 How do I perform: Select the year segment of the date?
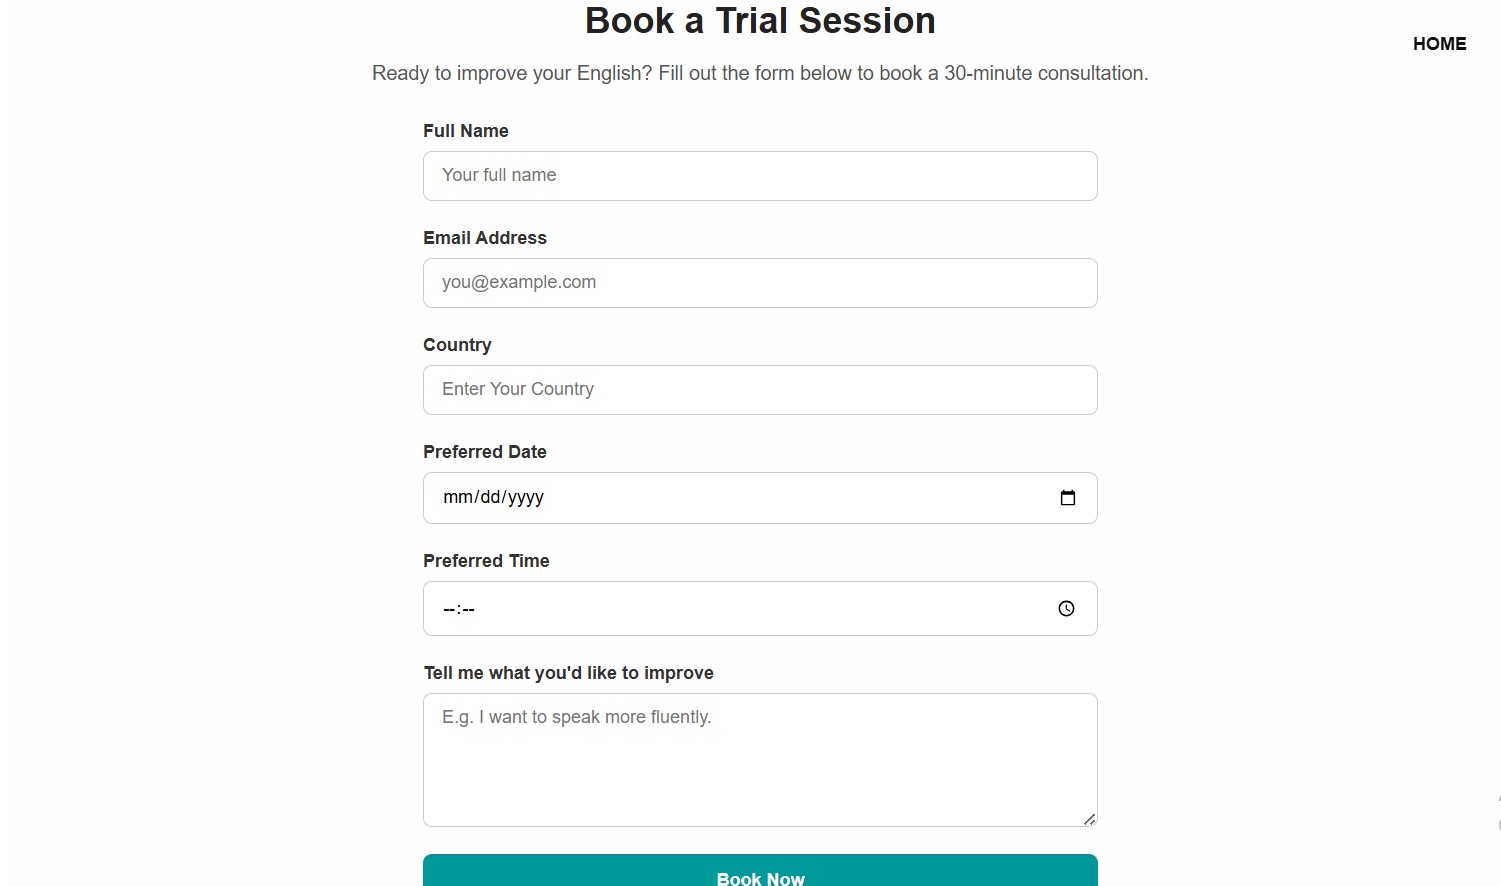(526, 498)
